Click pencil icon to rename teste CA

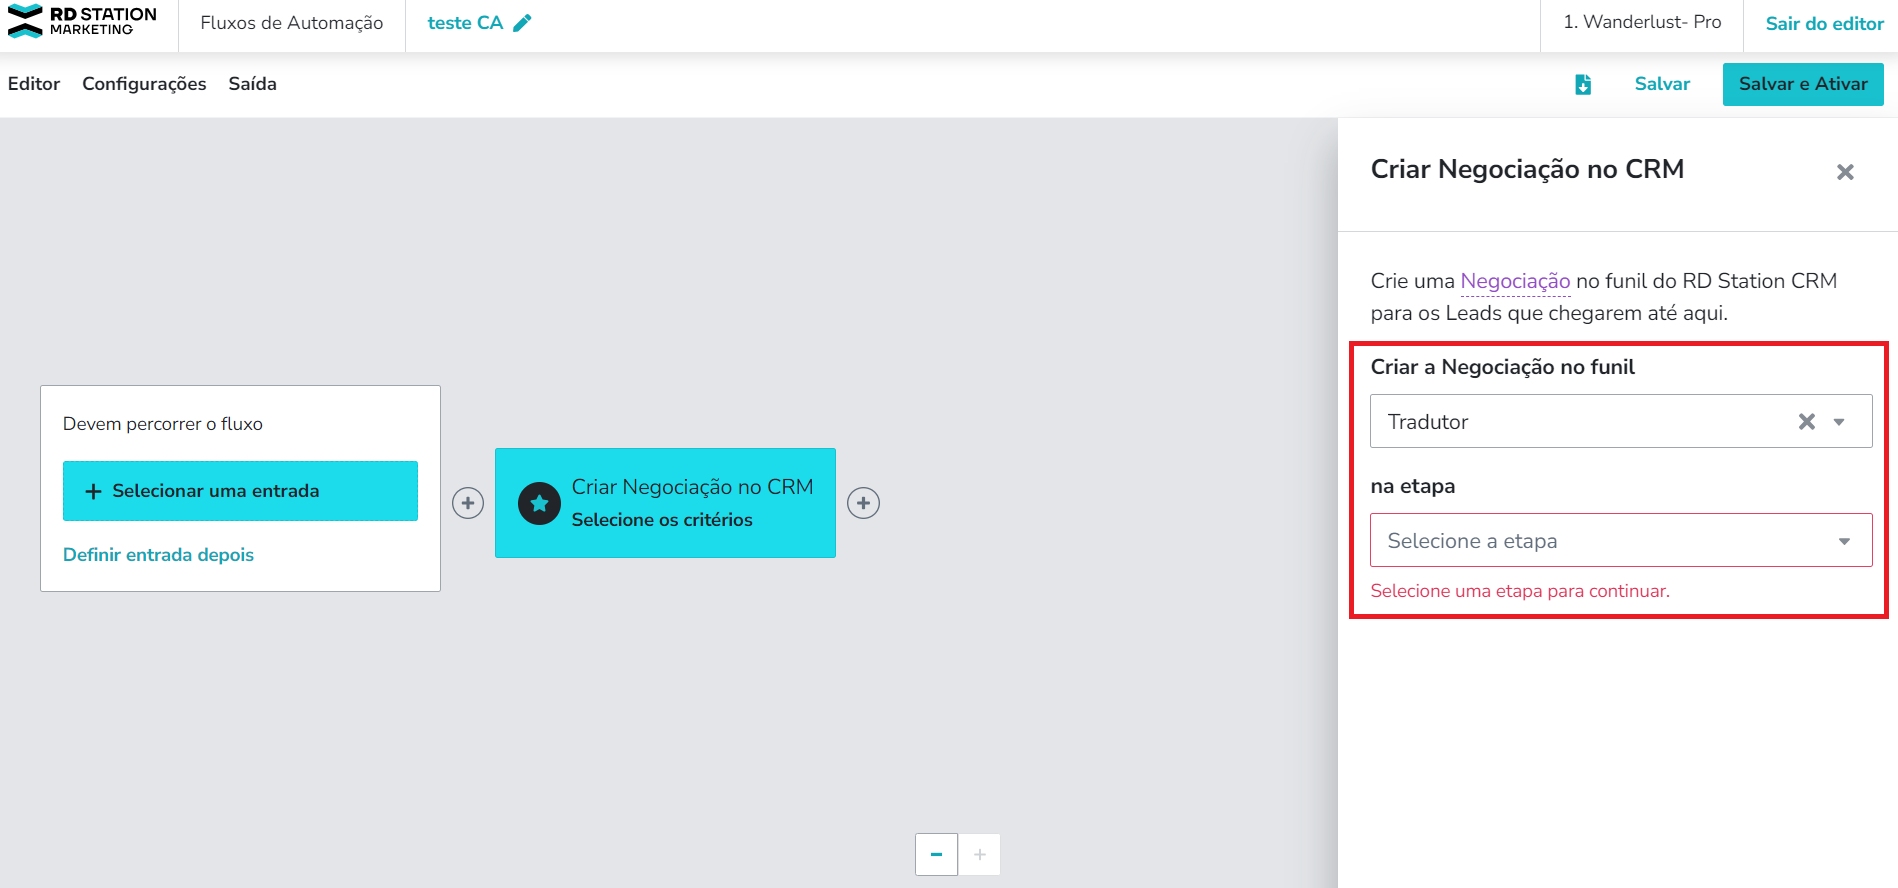(x=522, y=23)
